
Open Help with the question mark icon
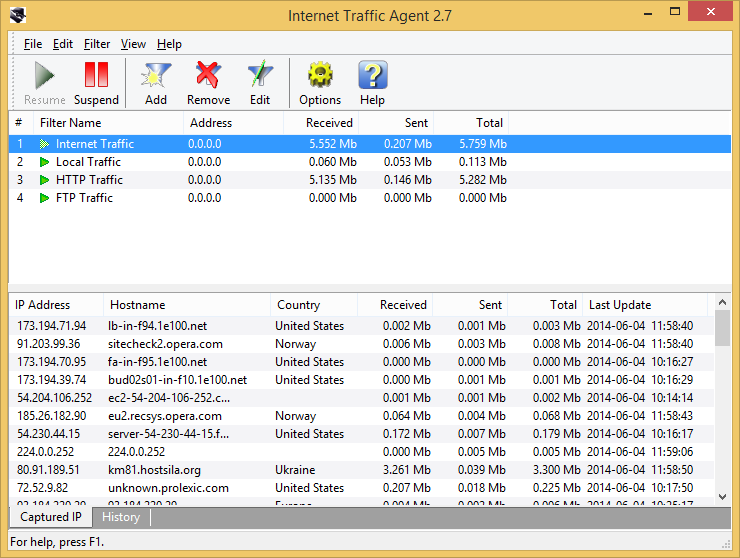pyautogui.click(x=372, y=75)
